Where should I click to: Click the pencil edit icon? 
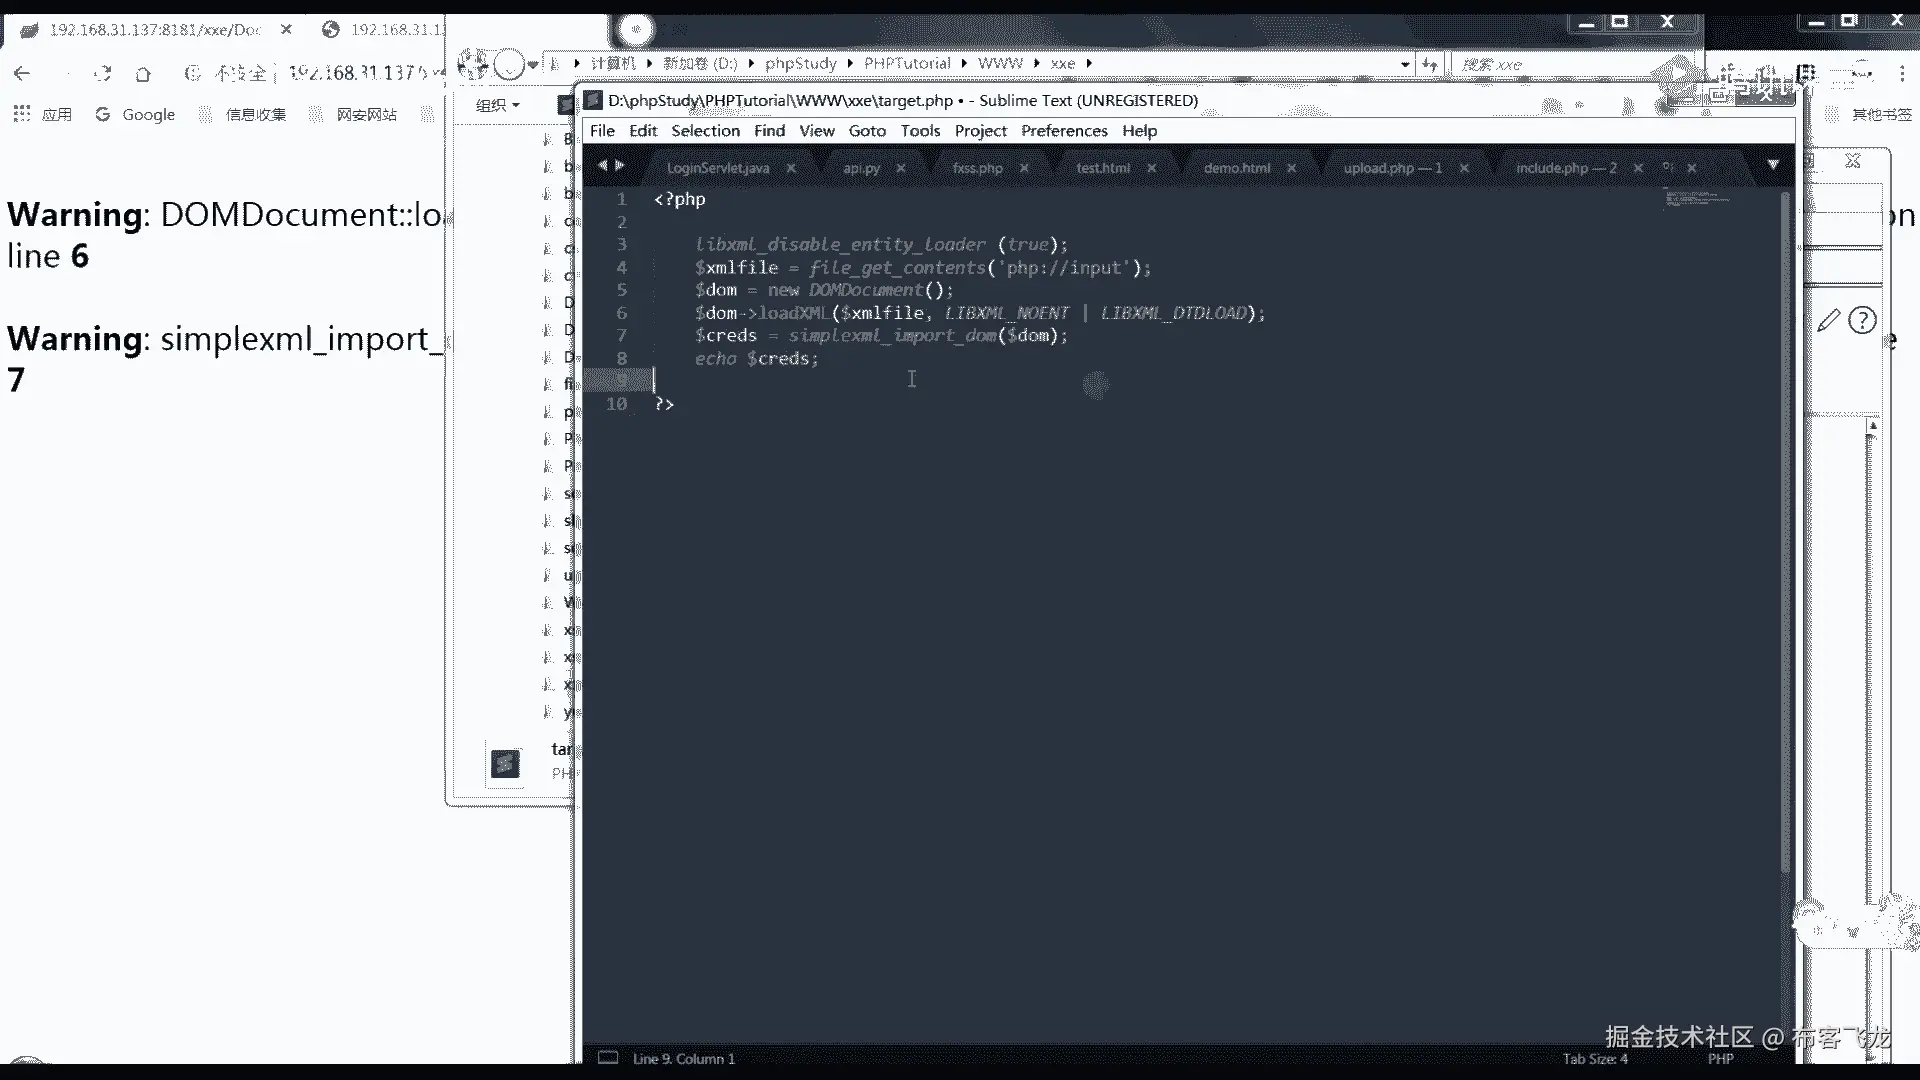[x=1828, y=320]
